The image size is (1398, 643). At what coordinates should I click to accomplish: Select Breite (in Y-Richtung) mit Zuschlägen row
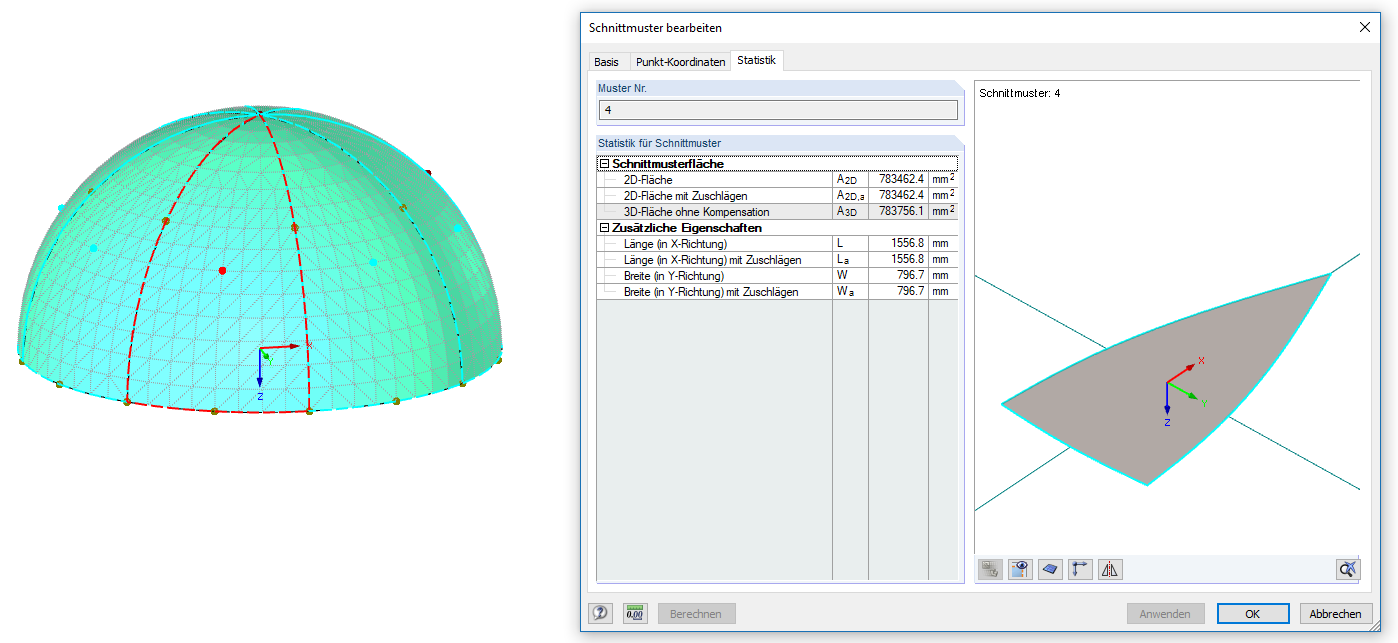click(x=777, y=291)
